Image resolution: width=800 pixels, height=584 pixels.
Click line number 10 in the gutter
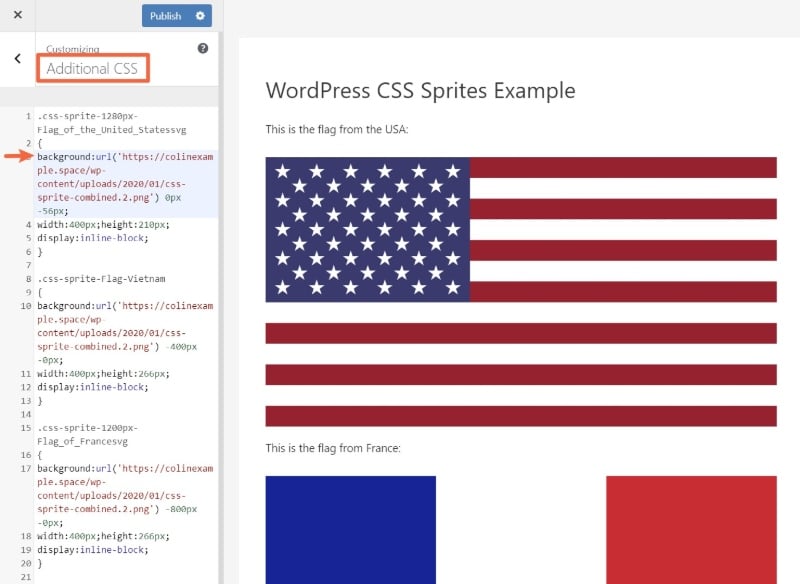click(24, 305)
